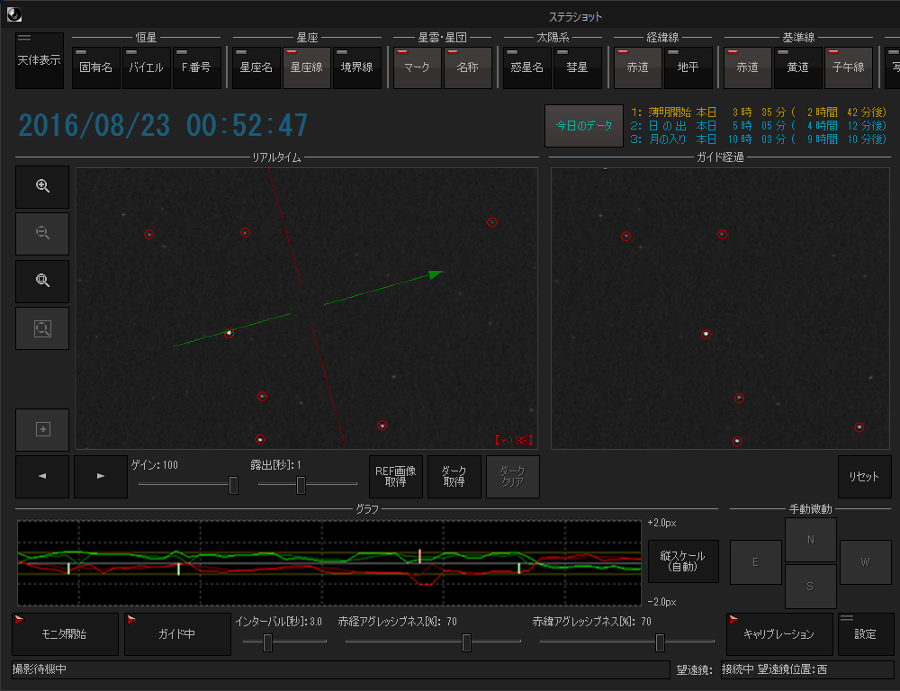
Task: Click the キャリブレーション button
Action: 777,634
